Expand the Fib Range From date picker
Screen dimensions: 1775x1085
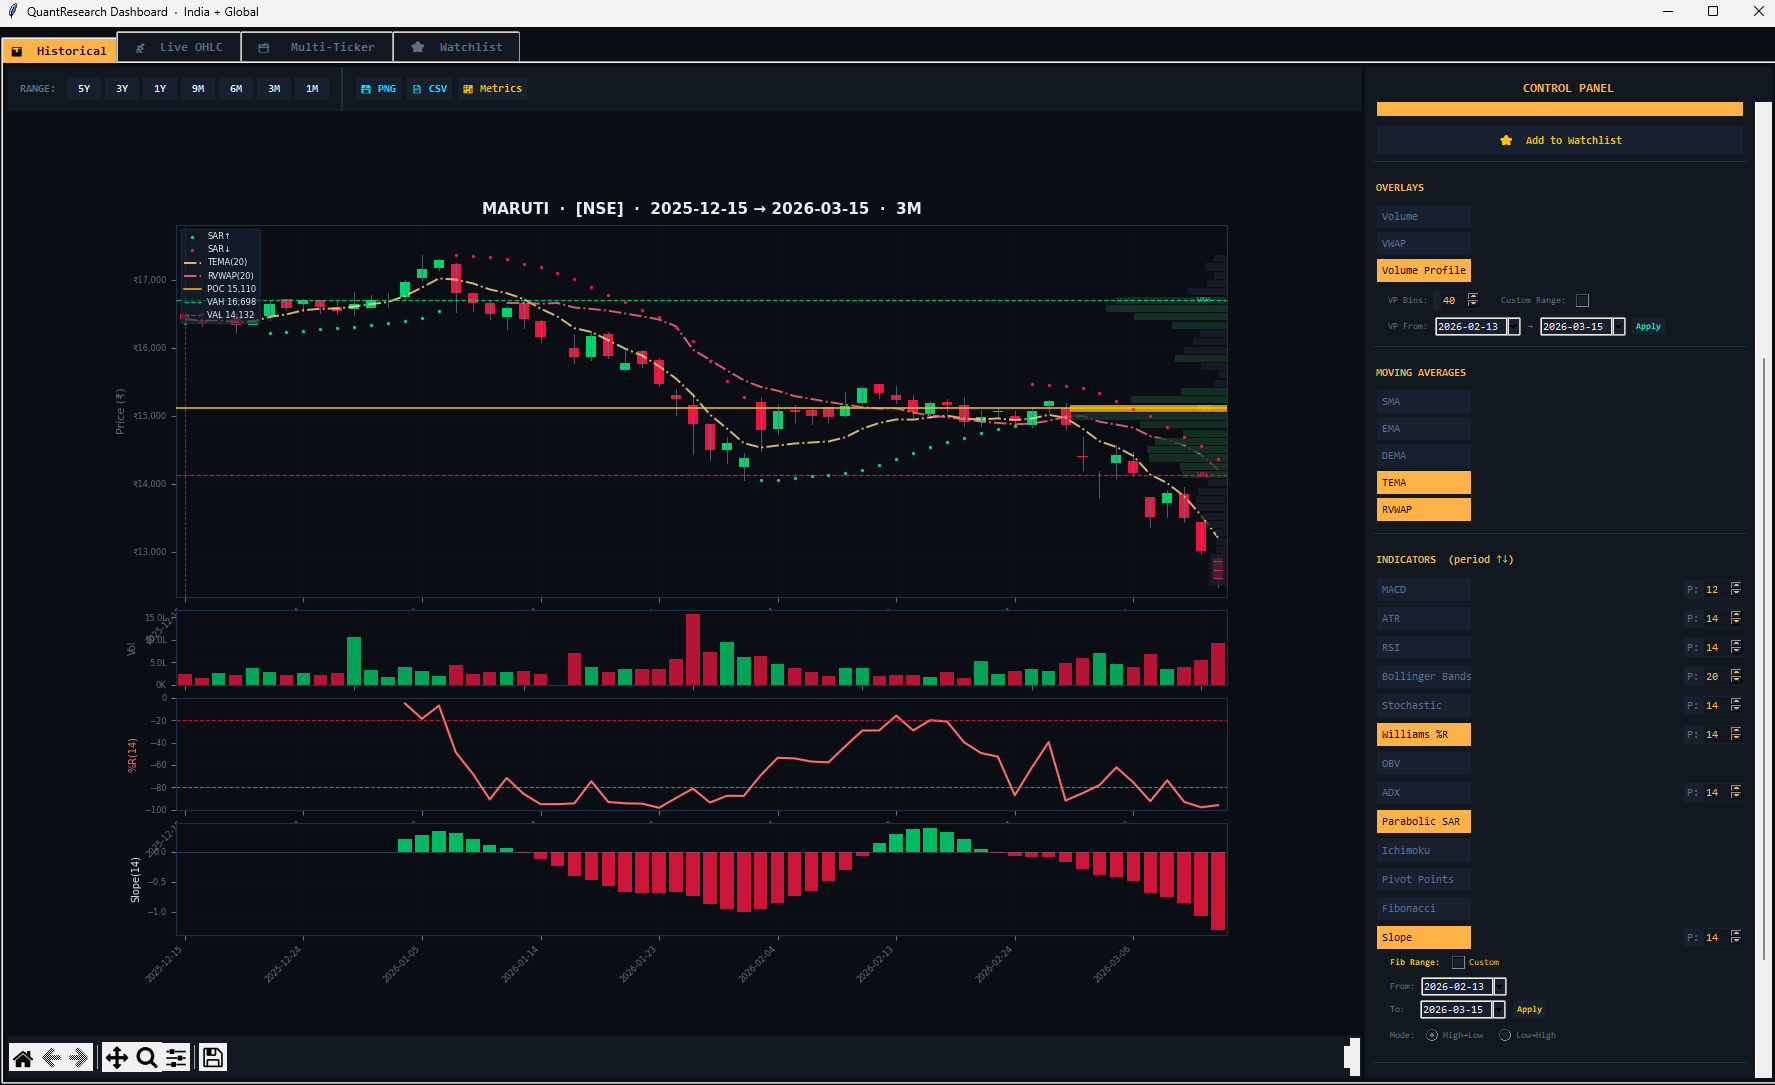pyautogui.click(x=1500, y=987)
